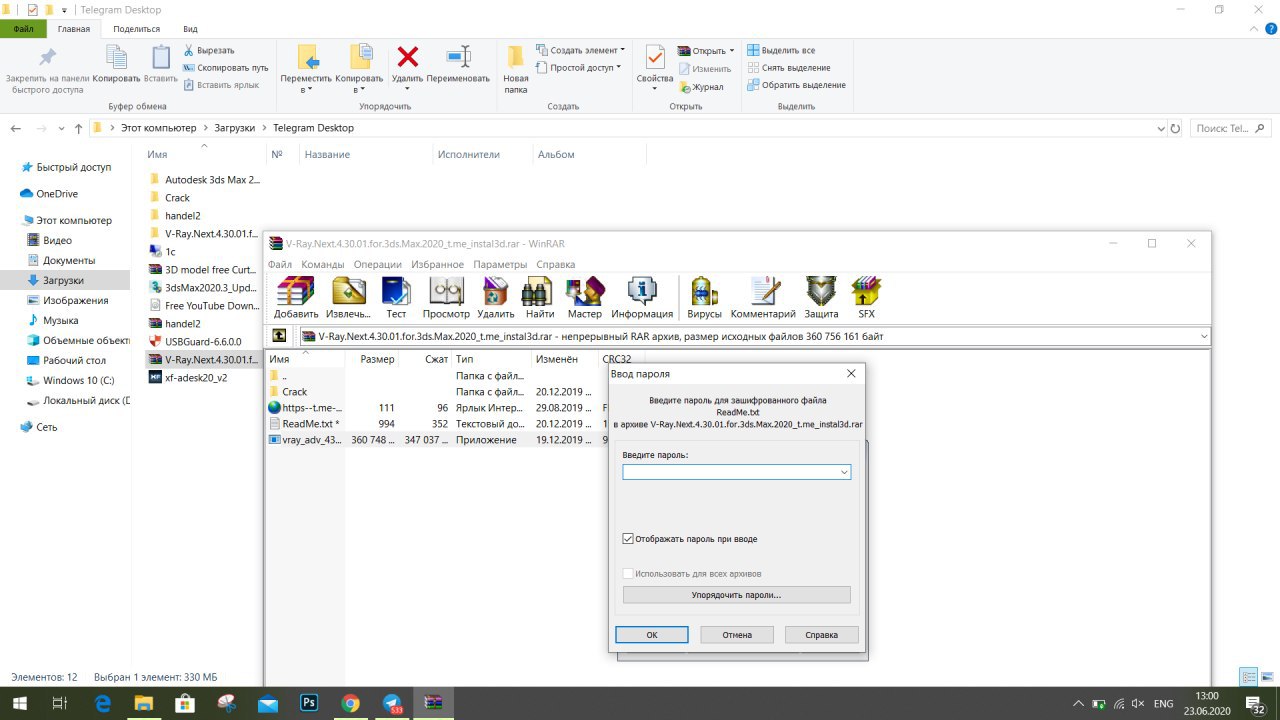Switch to the Поделиться ribbon tab
The image size is (1280, 720).
[x=135, y=30]
